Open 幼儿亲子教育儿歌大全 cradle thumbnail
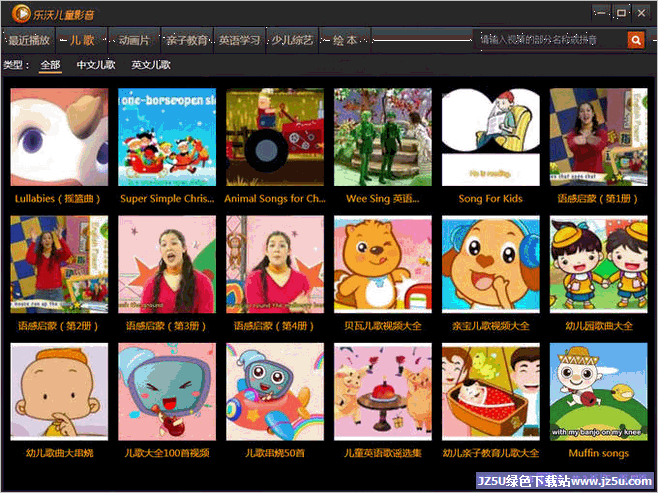The image size is (658, 493). [x=491, y=392]
